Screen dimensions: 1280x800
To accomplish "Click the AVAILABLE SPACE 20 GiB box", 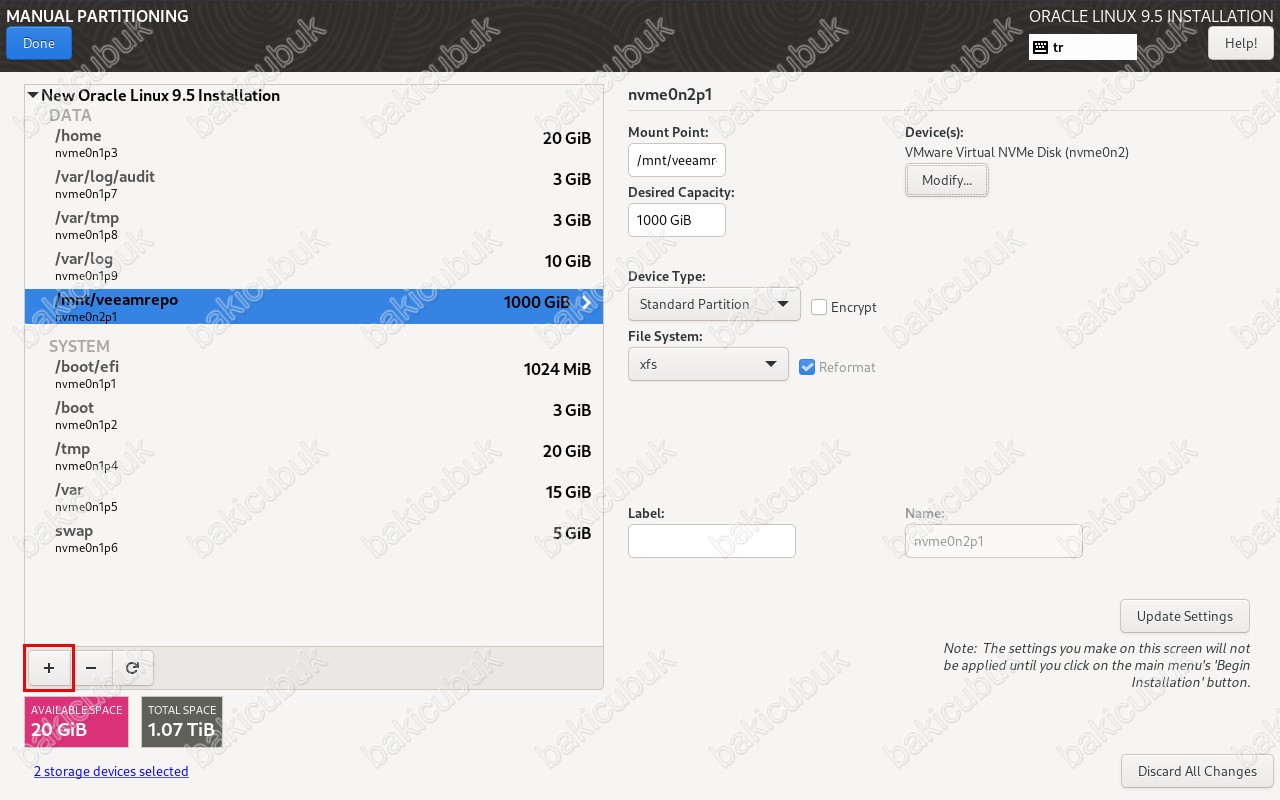I will click(77, 722).
